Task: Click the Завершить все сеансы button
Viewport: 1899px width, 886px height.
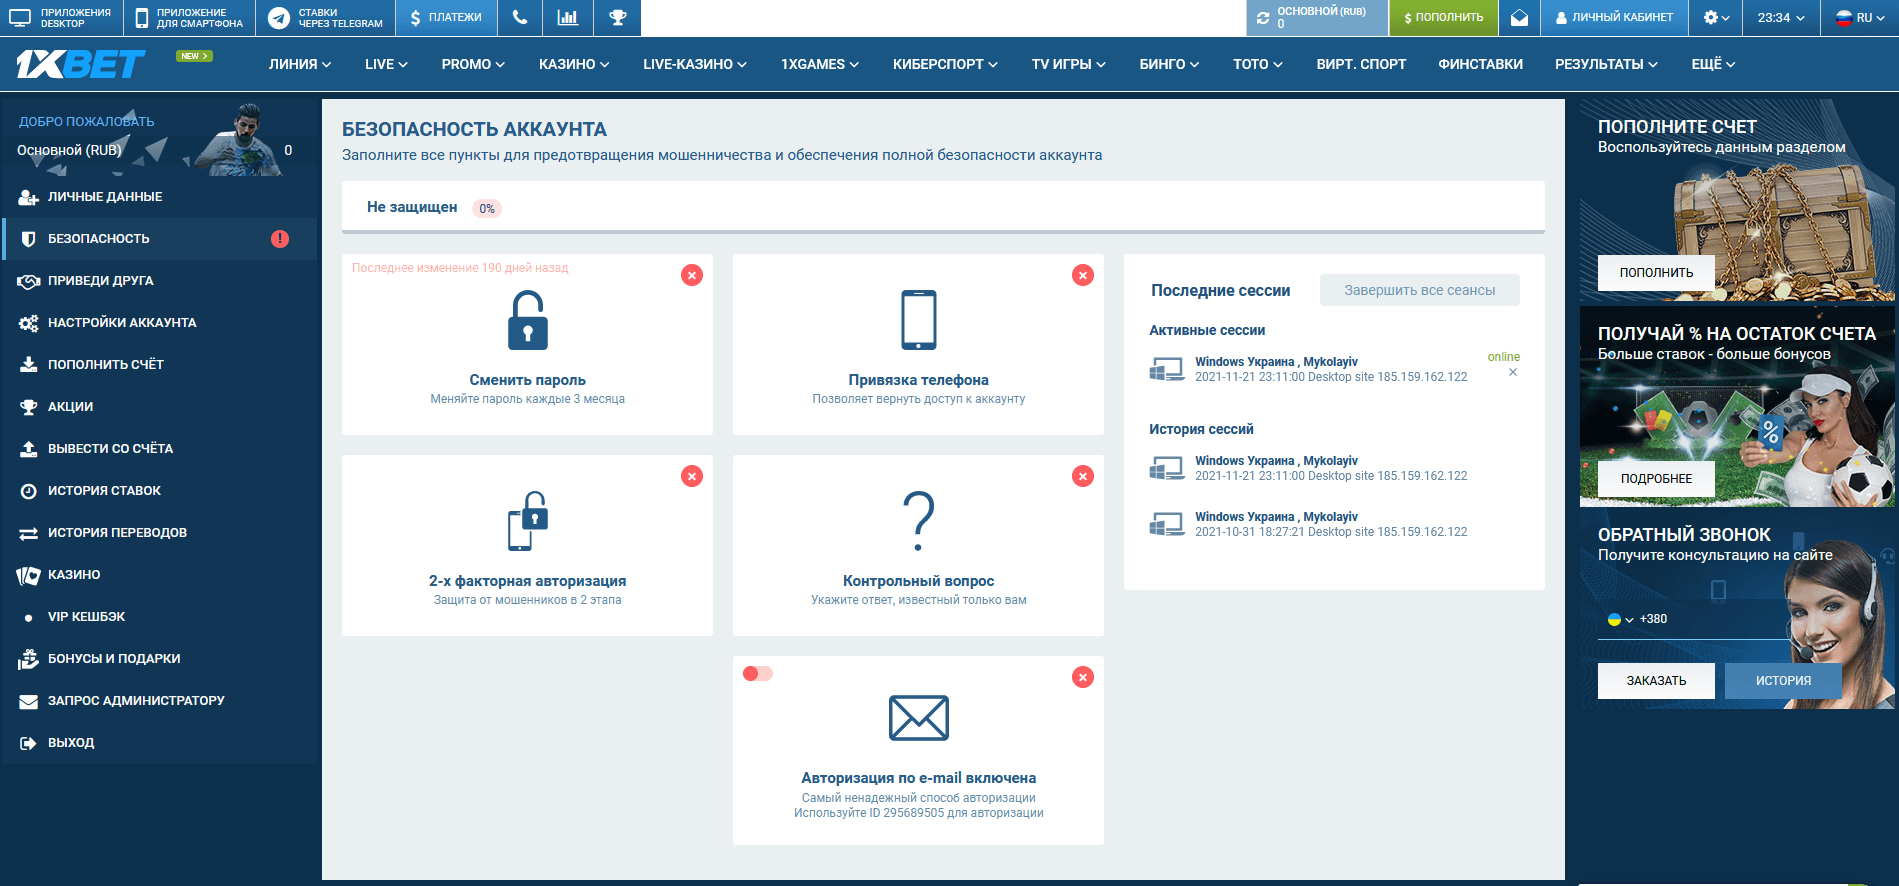Action: (x=1419, y=291)
